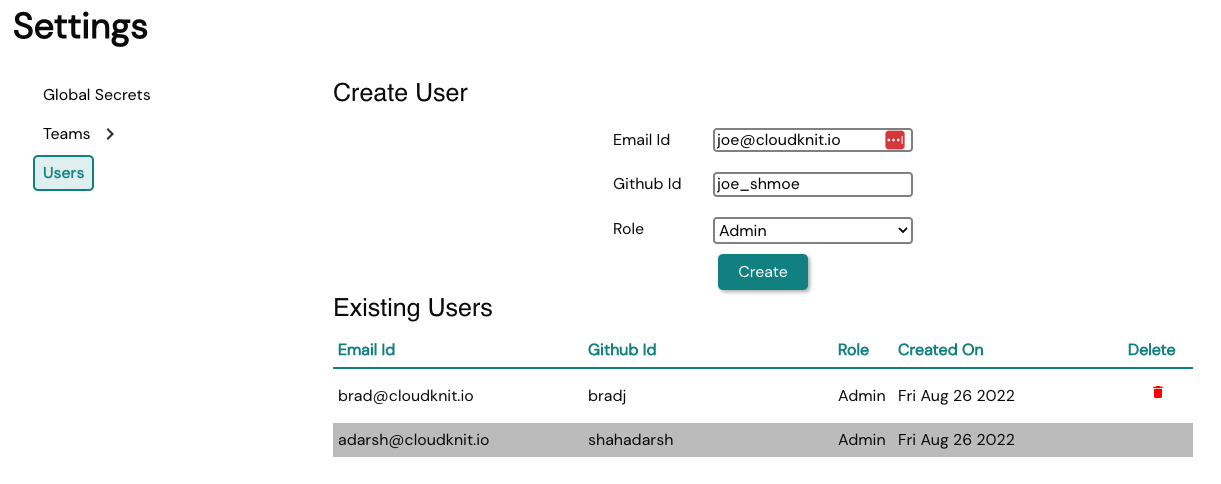
Task: Click the shahadarsh Github Id cell
Action: (x=631, y=440)
